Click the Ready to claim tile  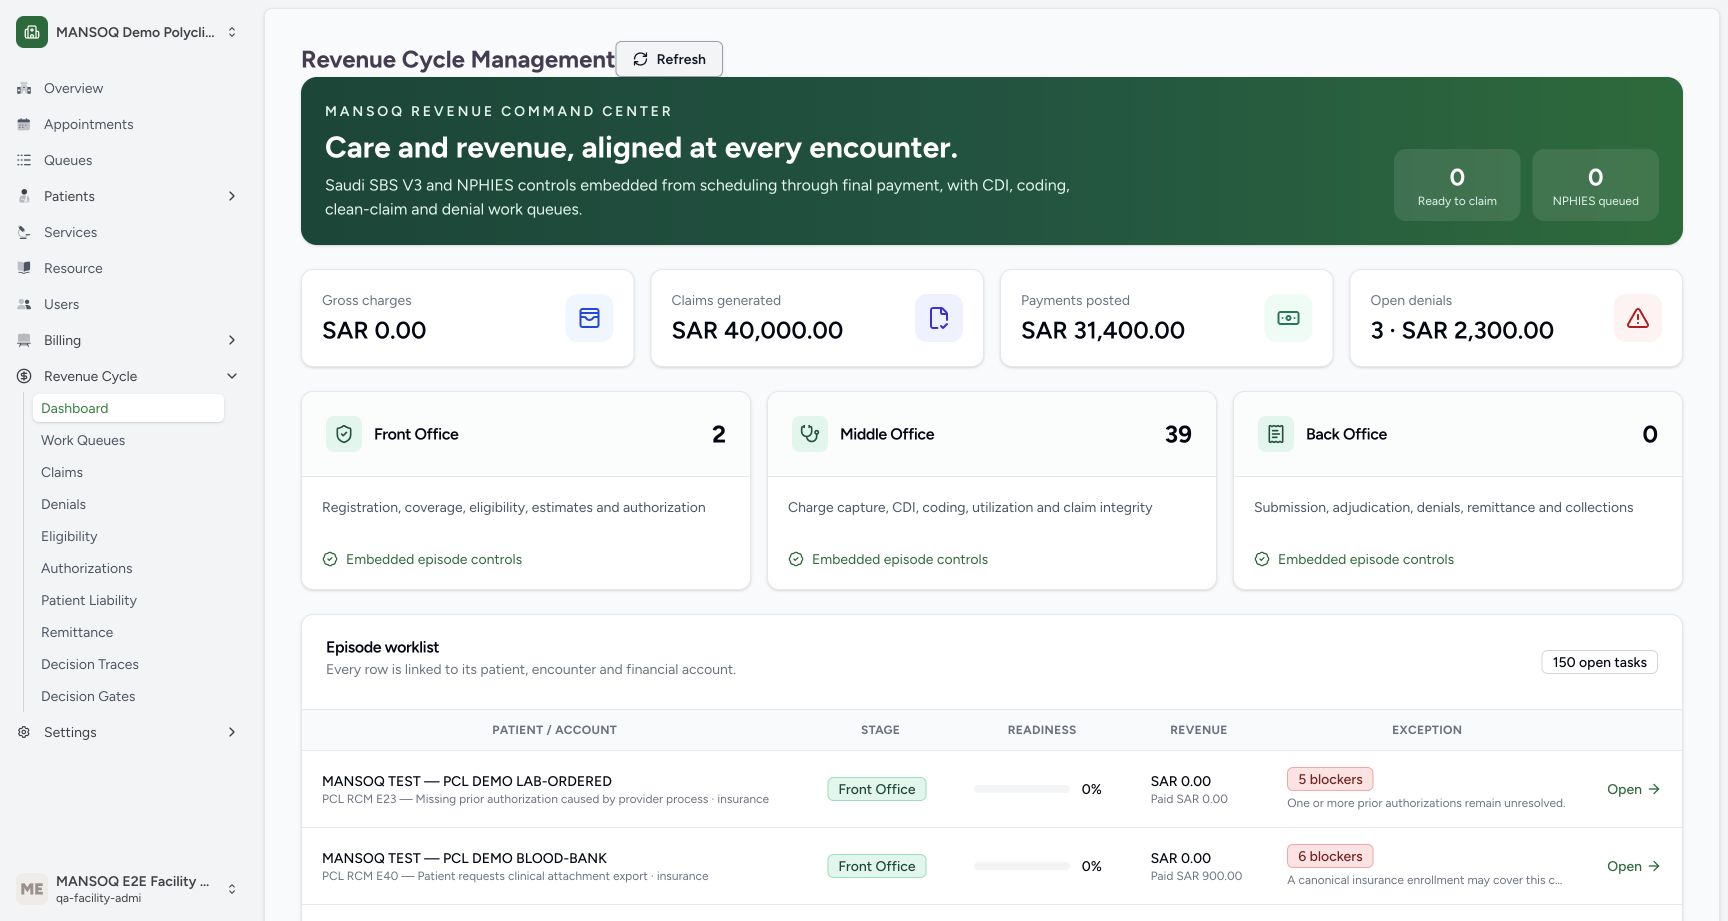(1457, 185)
